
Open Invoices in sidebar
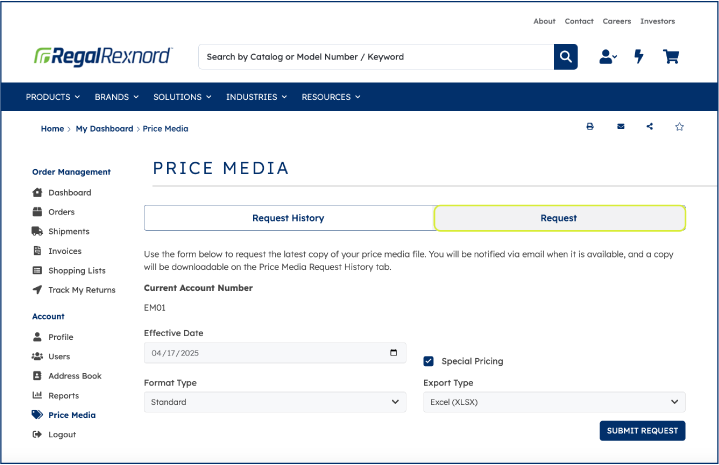(65, 251)
